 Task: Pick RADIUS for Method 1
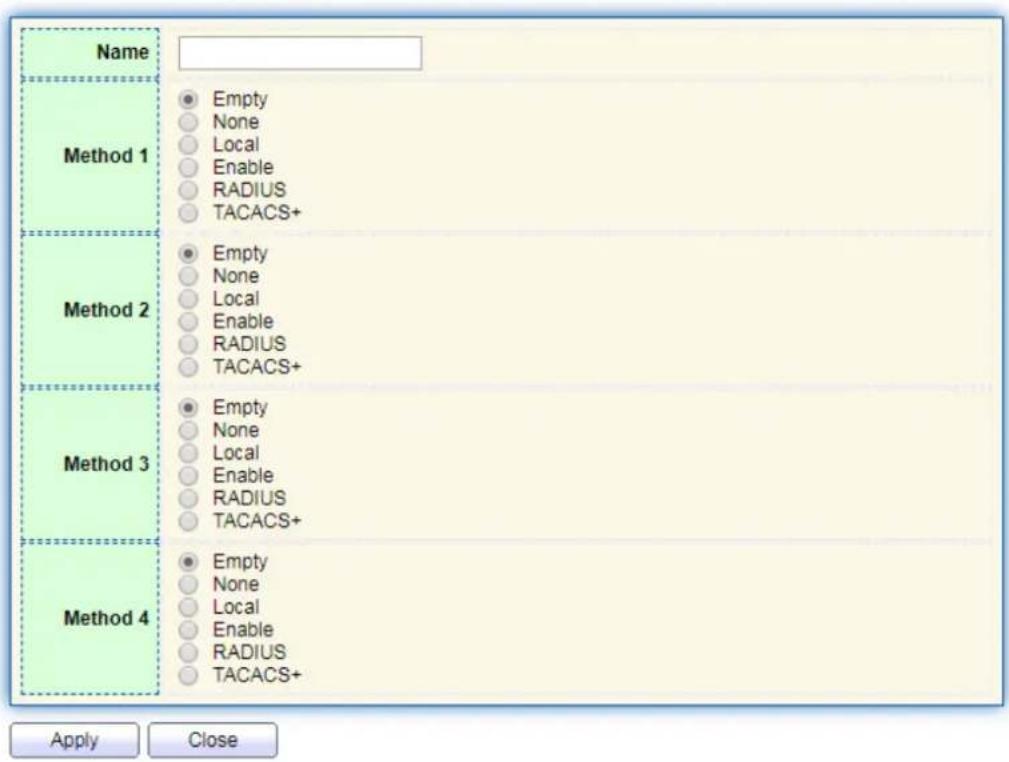coord(188,190)
